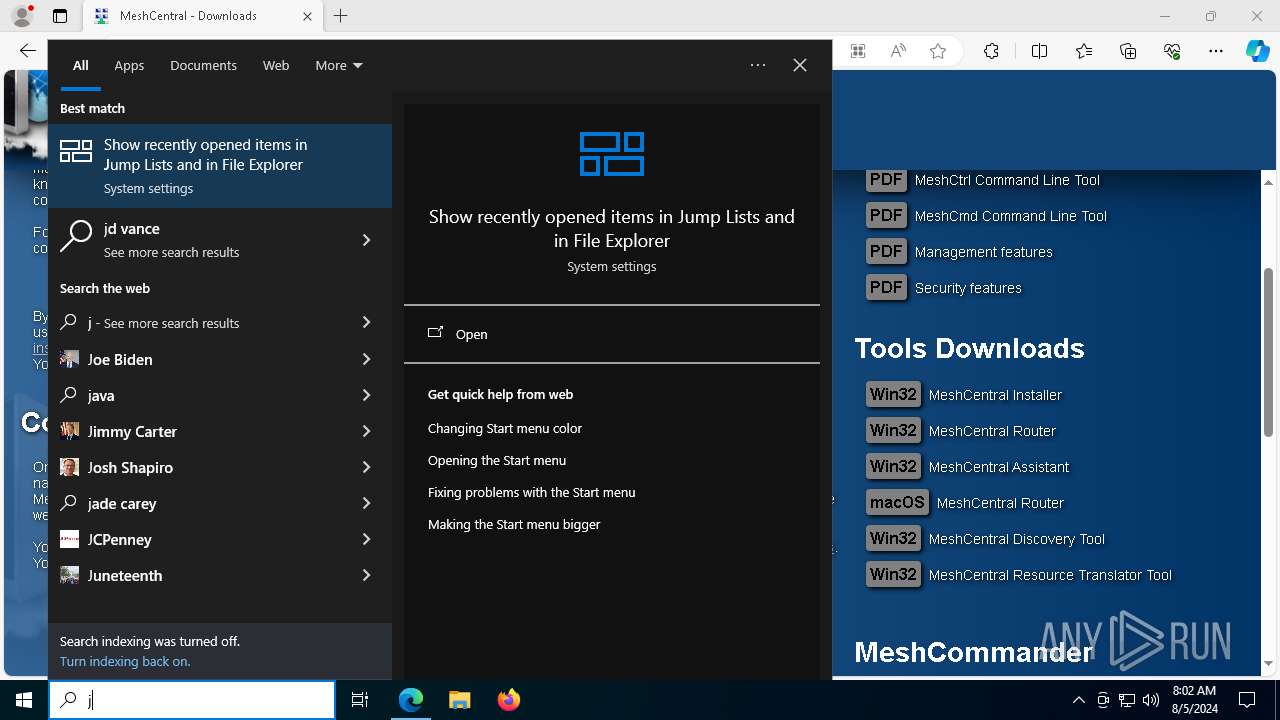
Task: Expand Juneteenth result arrow
Action: pyautogui.click(x=366, y=575)
